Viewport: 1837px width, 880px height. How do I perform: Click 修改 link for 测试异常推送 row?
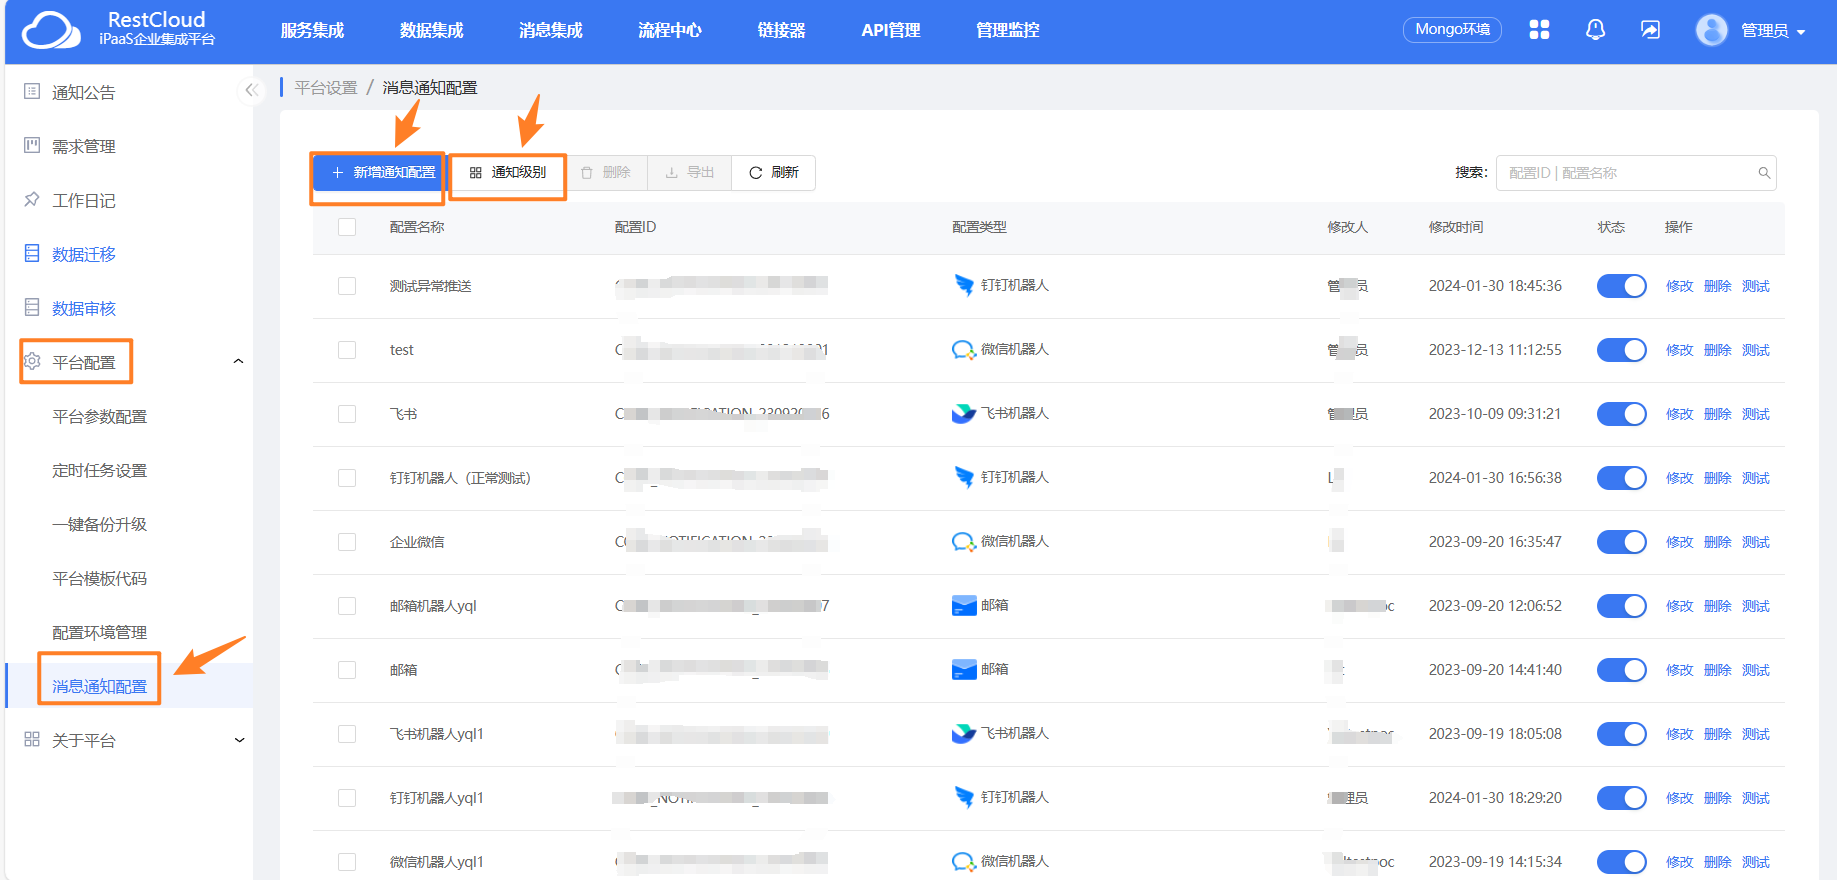click(1679, 286)
